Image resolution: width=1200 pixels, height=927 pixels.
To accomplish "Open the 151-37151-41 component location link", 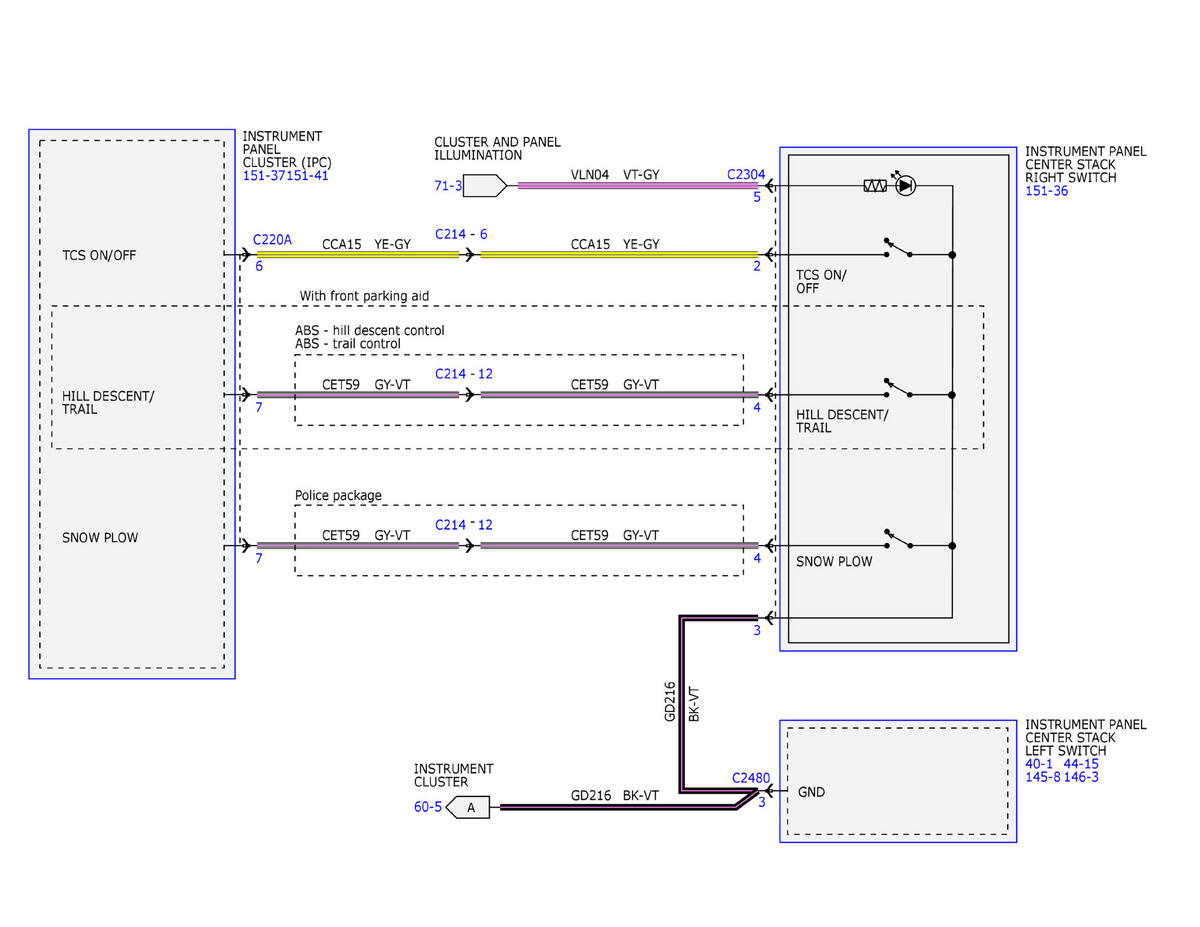I will tap(286, 176).
